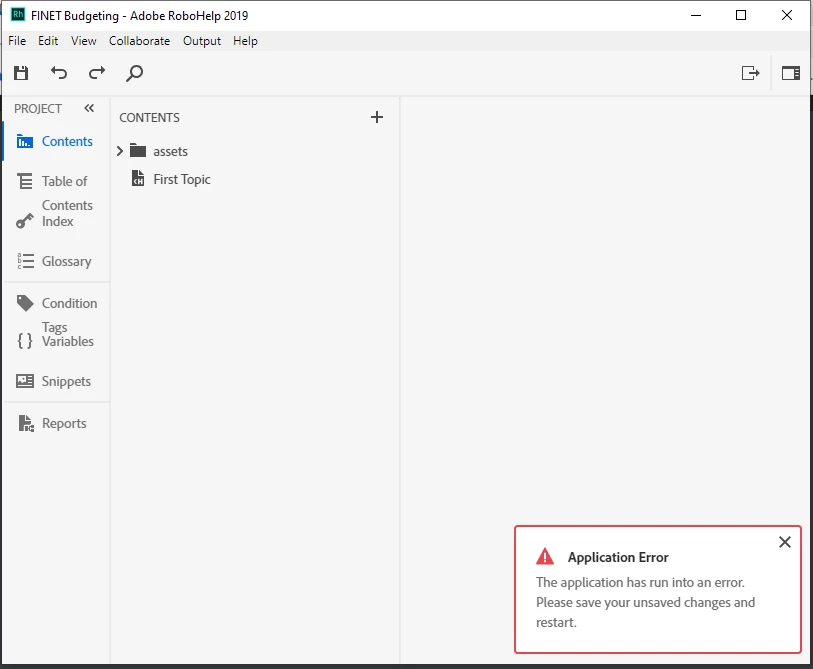This screenshot has height=669, width=813.
Task: Click the Quick Generate output icon
Action: pyautogui.click(x=750, y=73)
